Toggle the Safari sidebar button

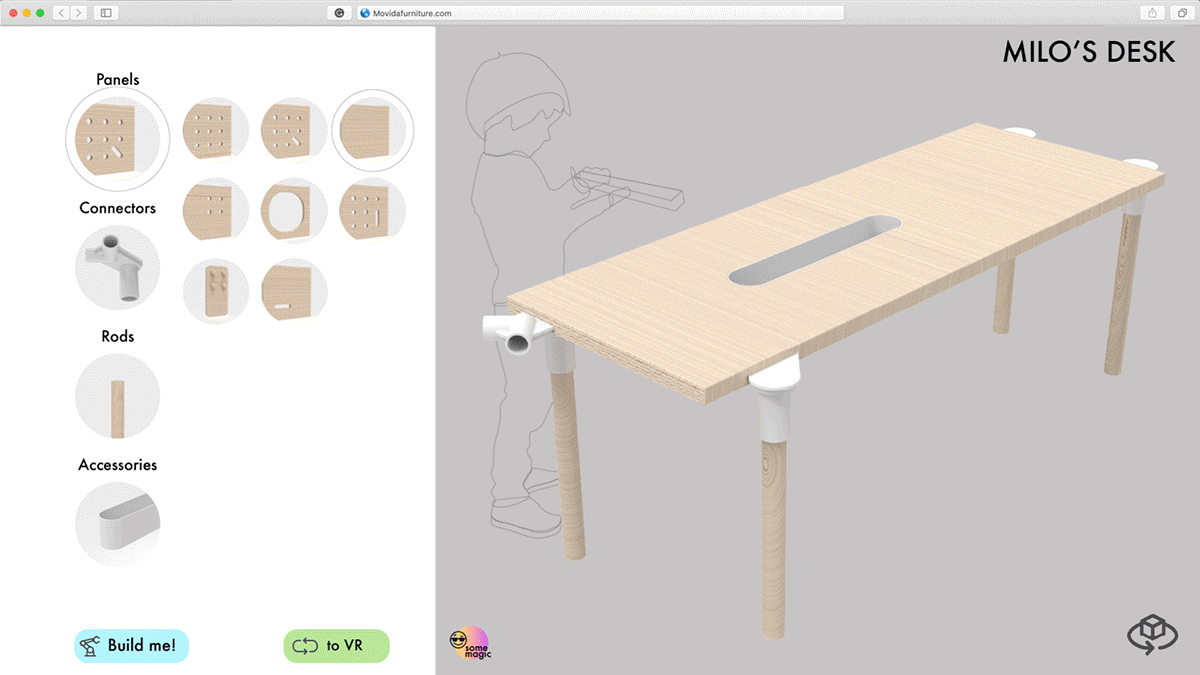[x=106, y=13]
